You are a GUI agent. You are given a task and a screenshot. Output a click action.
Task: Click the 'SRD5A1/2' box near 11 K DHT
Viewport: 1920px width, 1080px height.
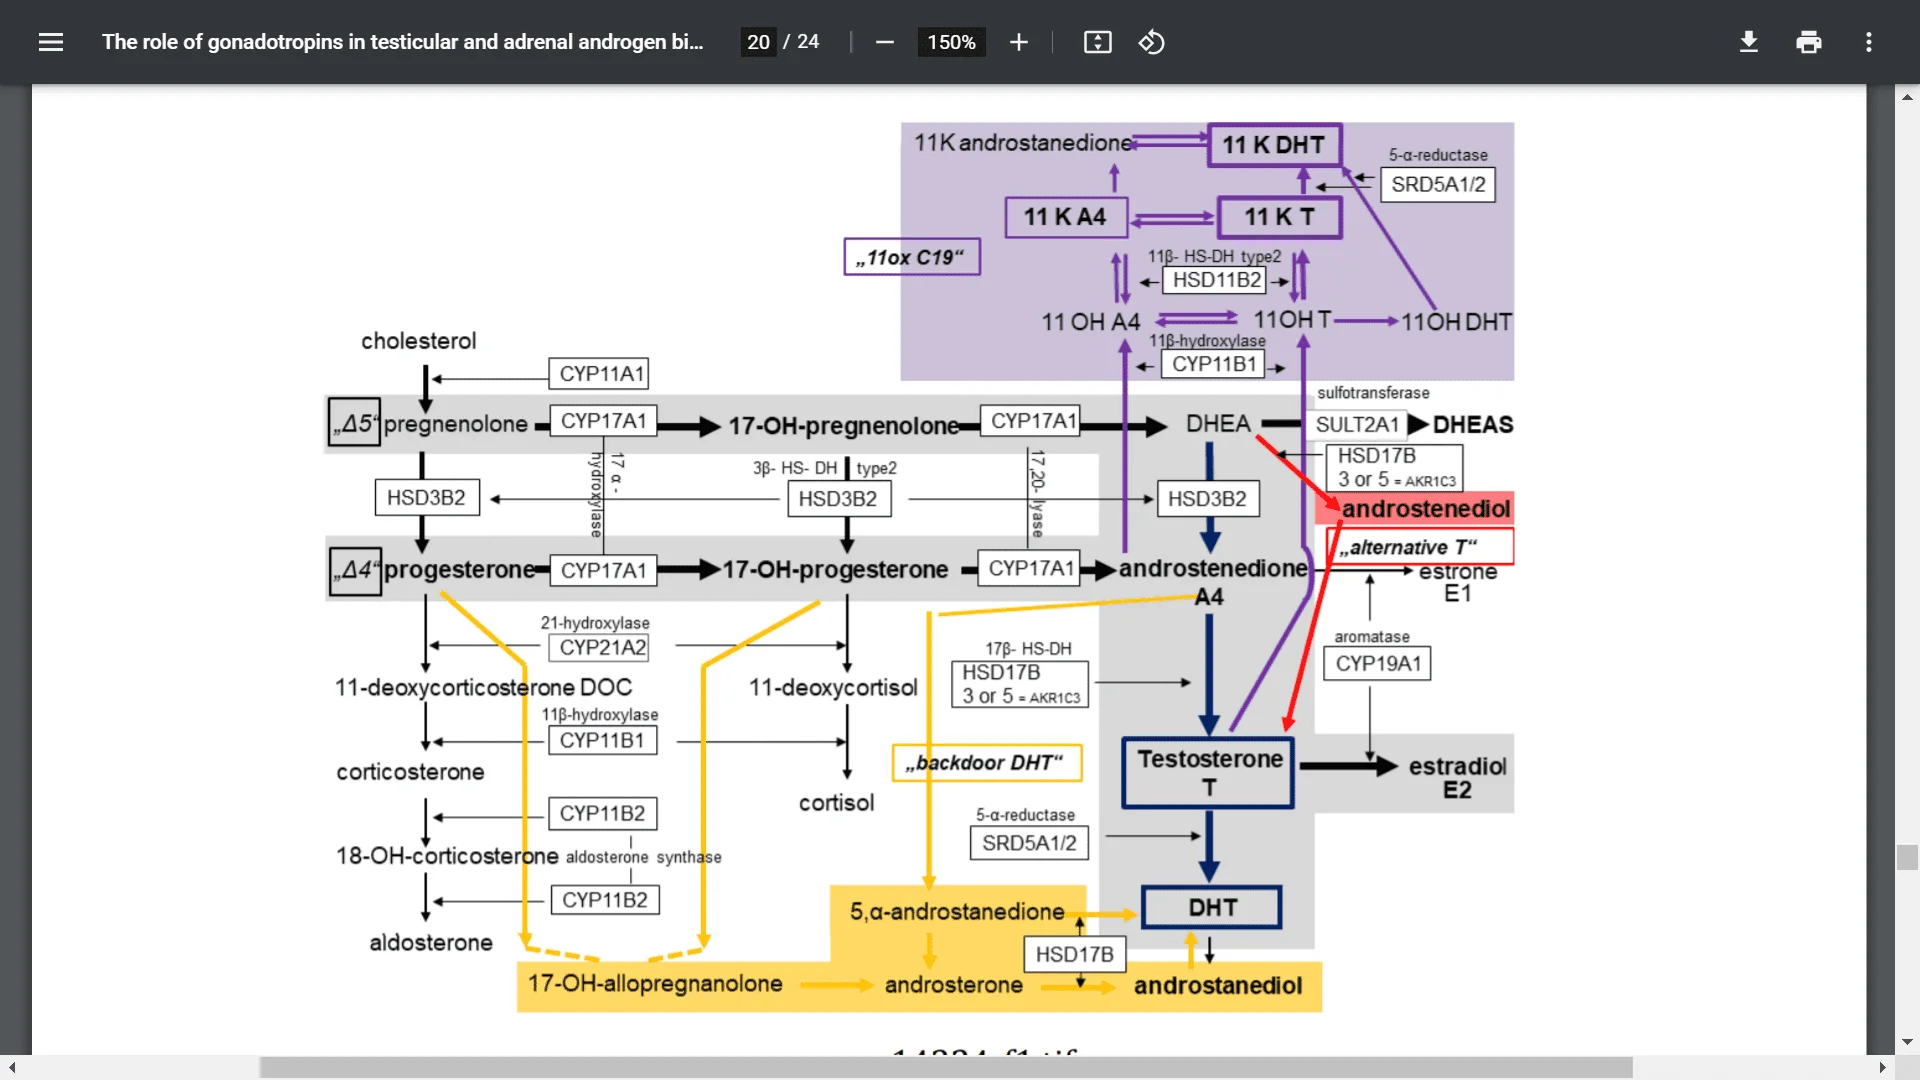pyautogui.click(x=1438, y=185)
